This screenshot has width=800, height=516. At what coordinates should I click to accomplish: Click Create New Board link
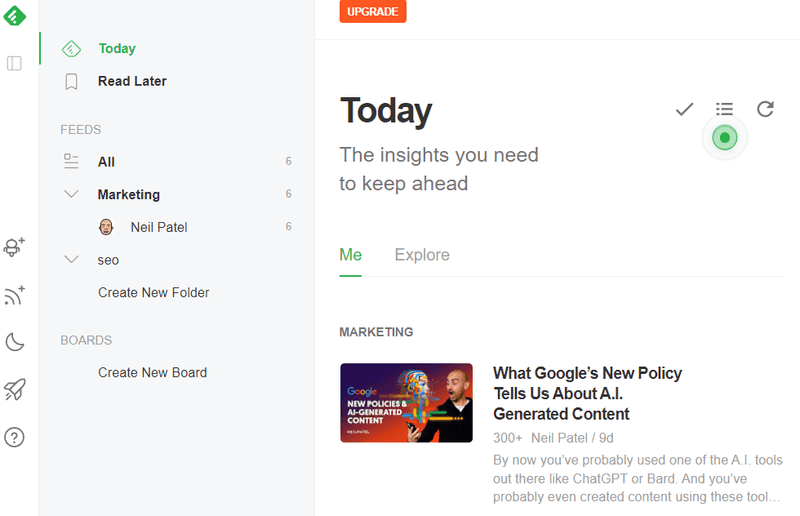(x=152, y=373)
